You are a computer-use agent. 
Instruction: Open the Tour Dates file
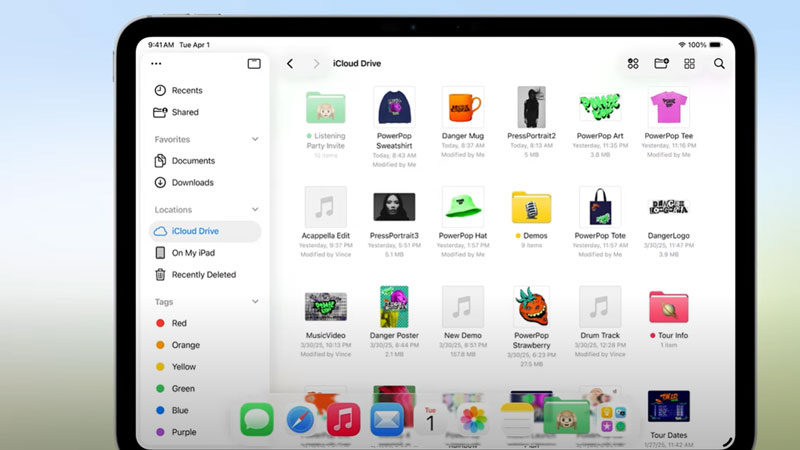[668, 406]
